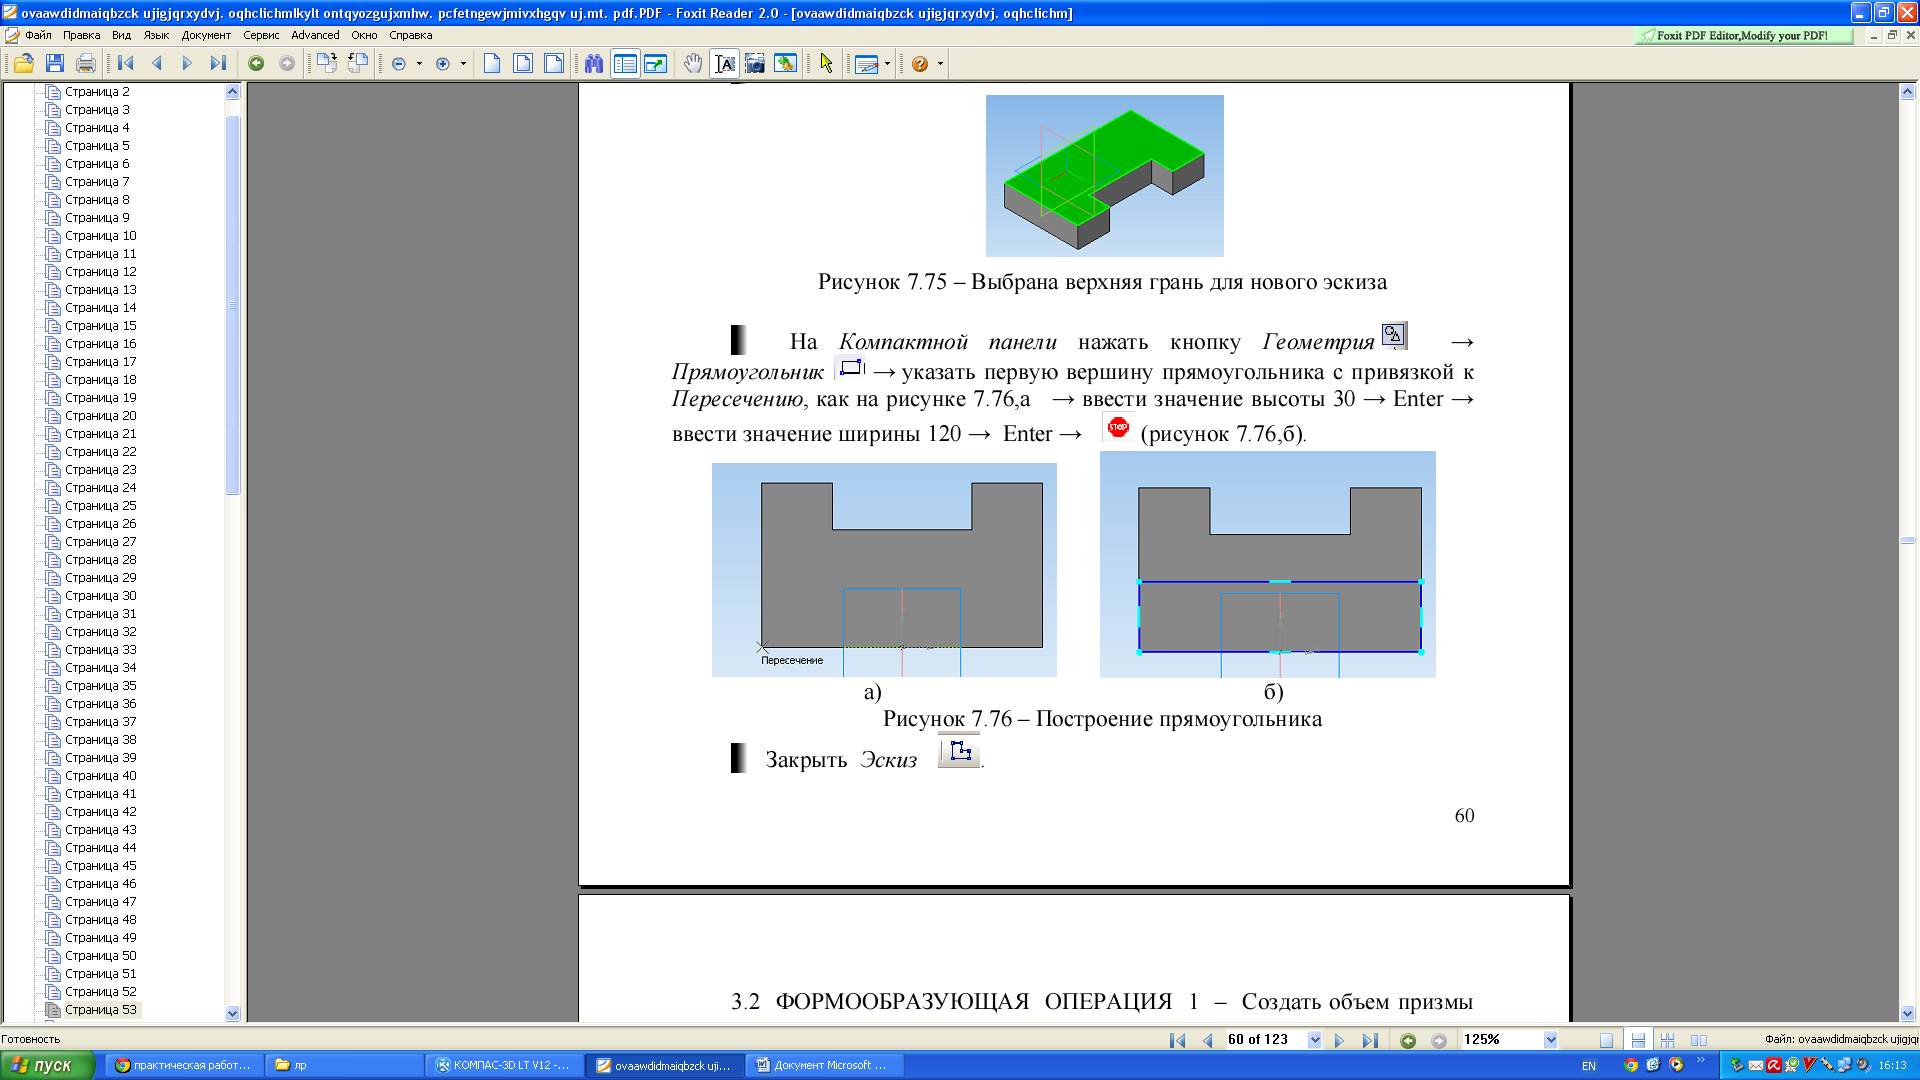This screenshot has width=1920, height=1080.
Task: Select continuous facing layout in status bar
Action: [x=1667, y=1040]
